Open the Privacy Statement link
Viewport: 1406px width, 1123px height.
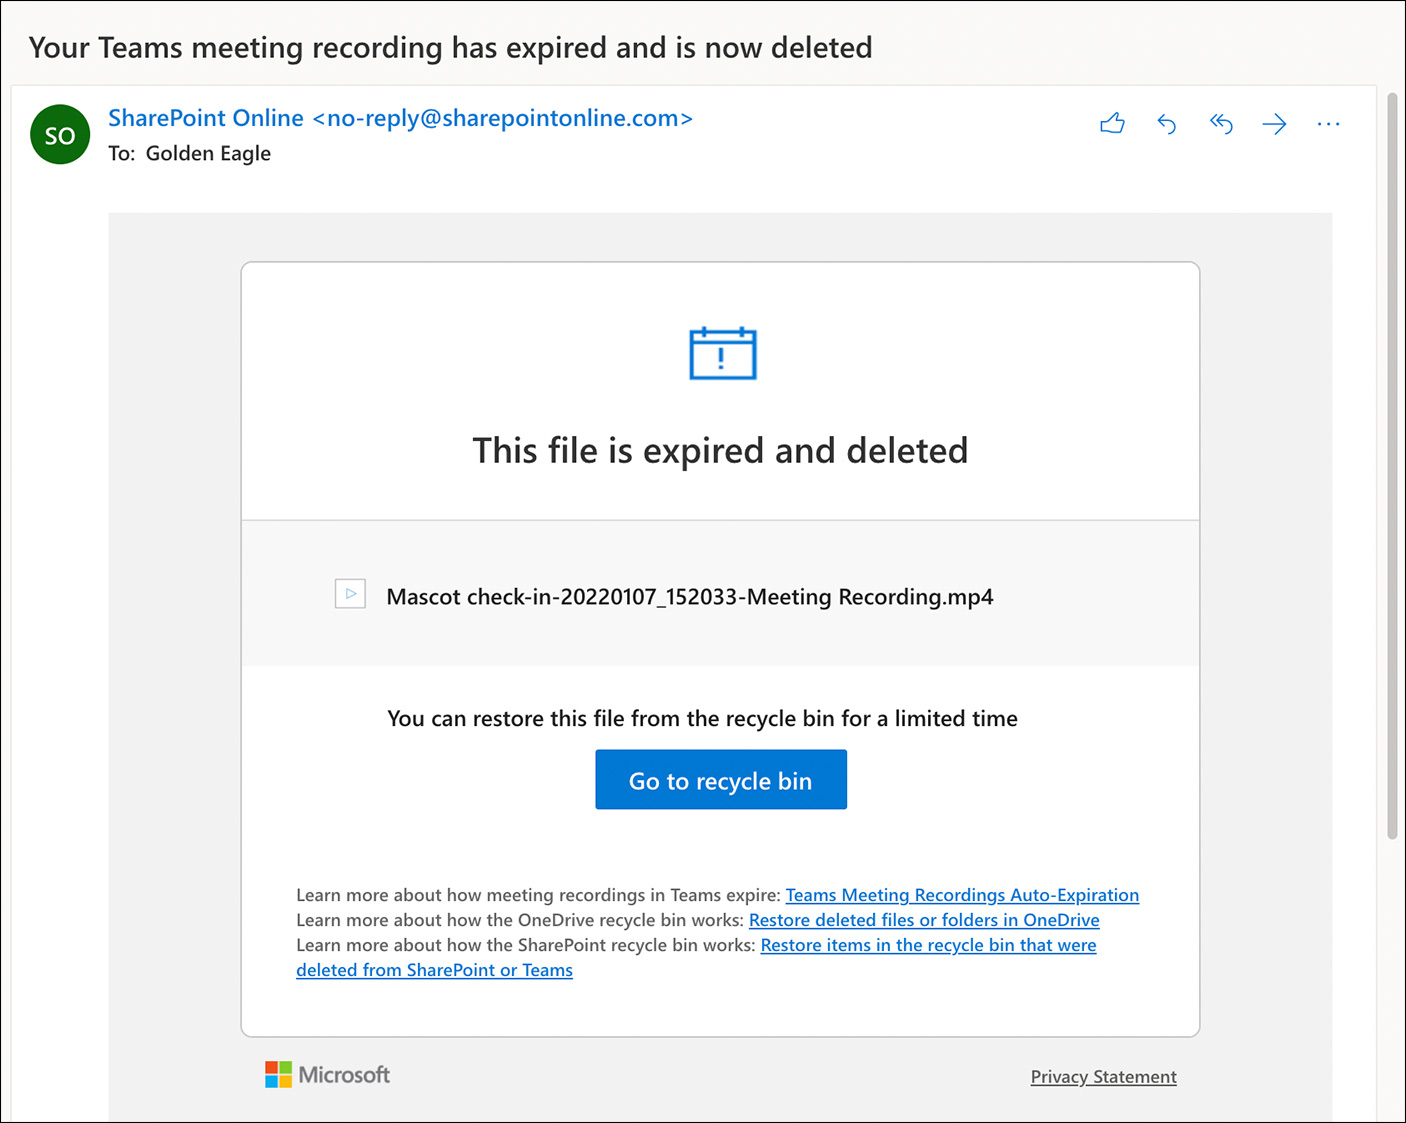coord(1103,1077)
